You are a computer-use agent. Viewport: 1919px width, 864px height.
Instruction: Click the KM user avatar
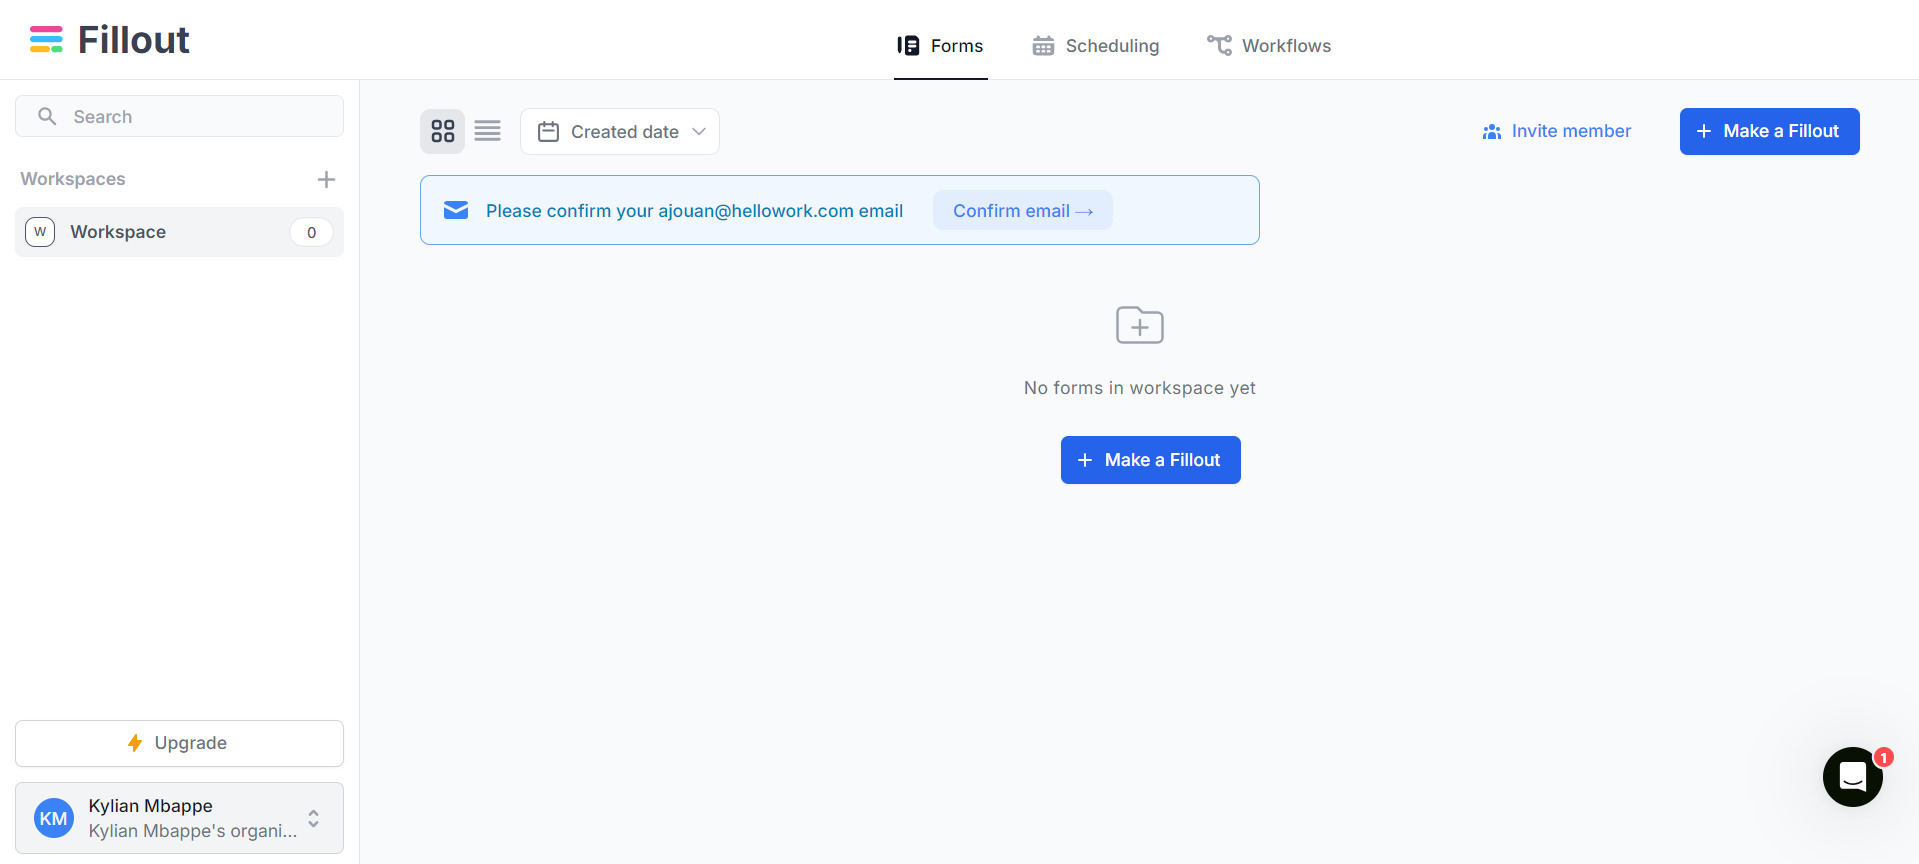[54, 818]
